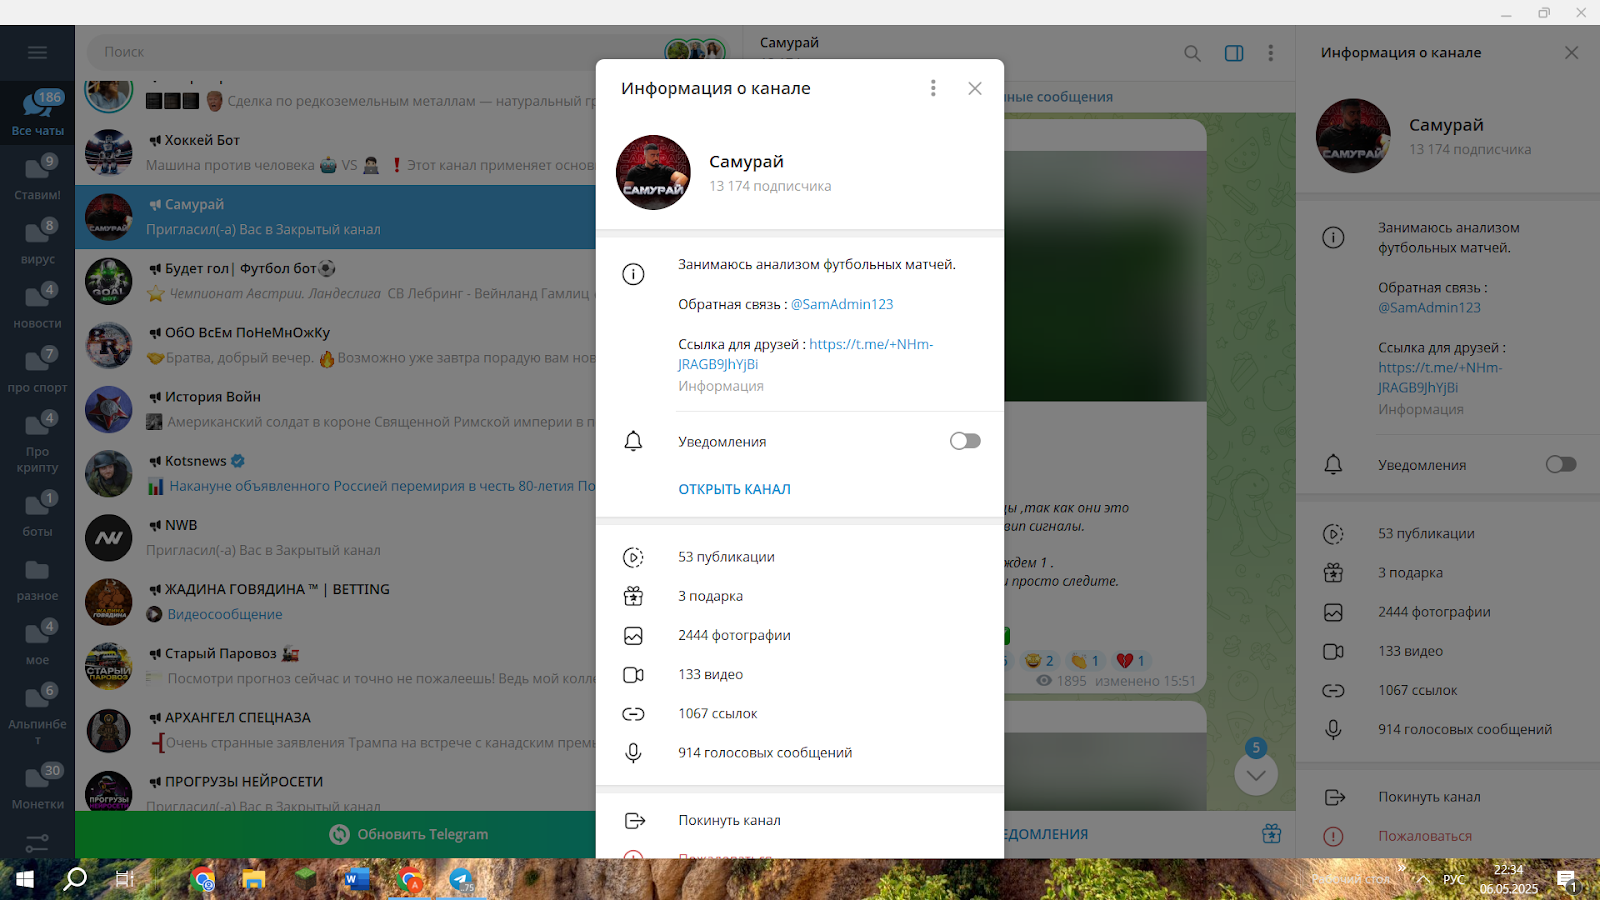Close the channel info dialog
Image resolution: width=1600 pixels, height=900 pixels.
pyautogui.click(x=975, y=88)
